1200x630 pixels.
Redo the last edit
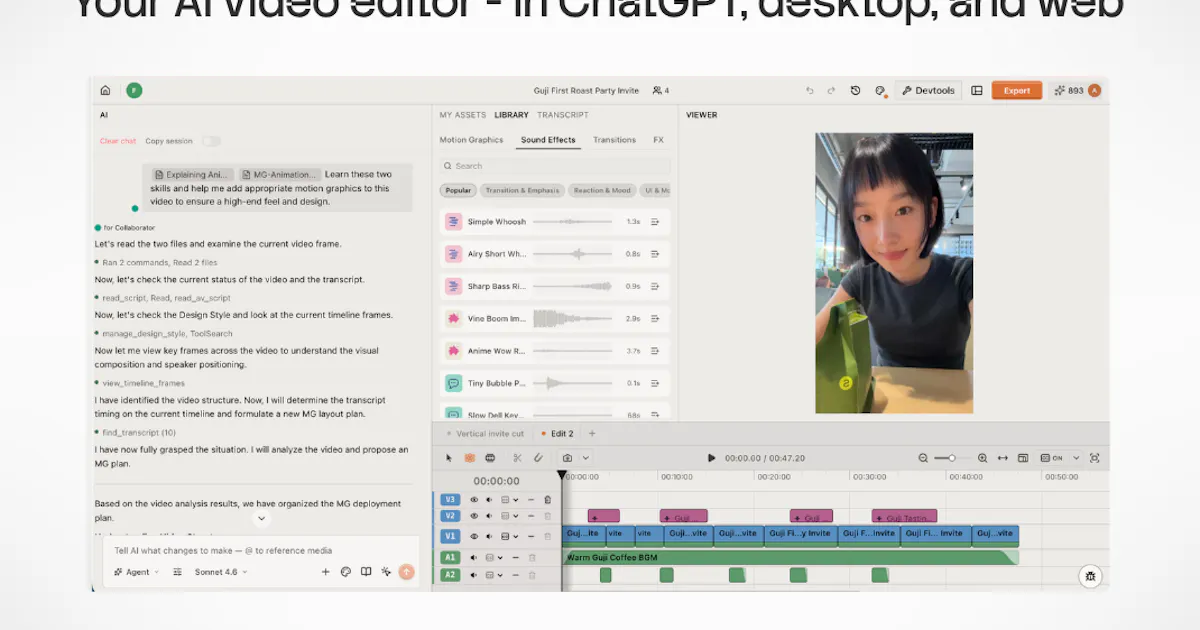[831, 90]
